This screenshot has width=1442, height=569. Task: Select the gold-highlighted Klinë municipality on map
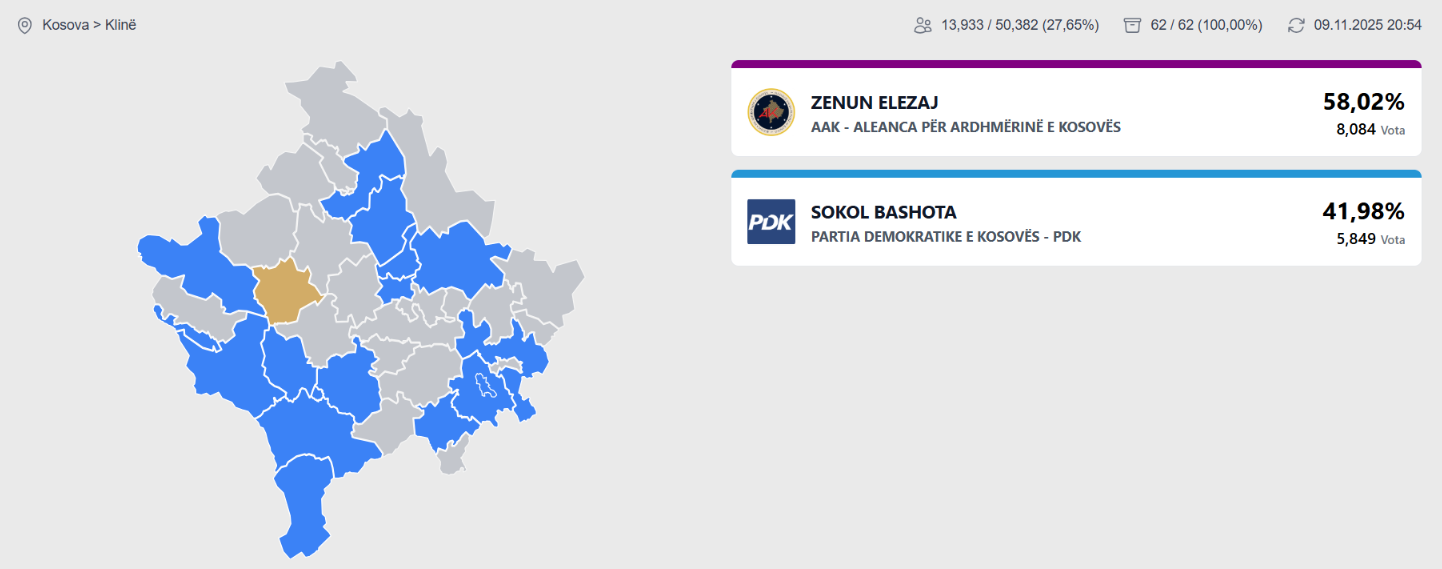[287, 292]
